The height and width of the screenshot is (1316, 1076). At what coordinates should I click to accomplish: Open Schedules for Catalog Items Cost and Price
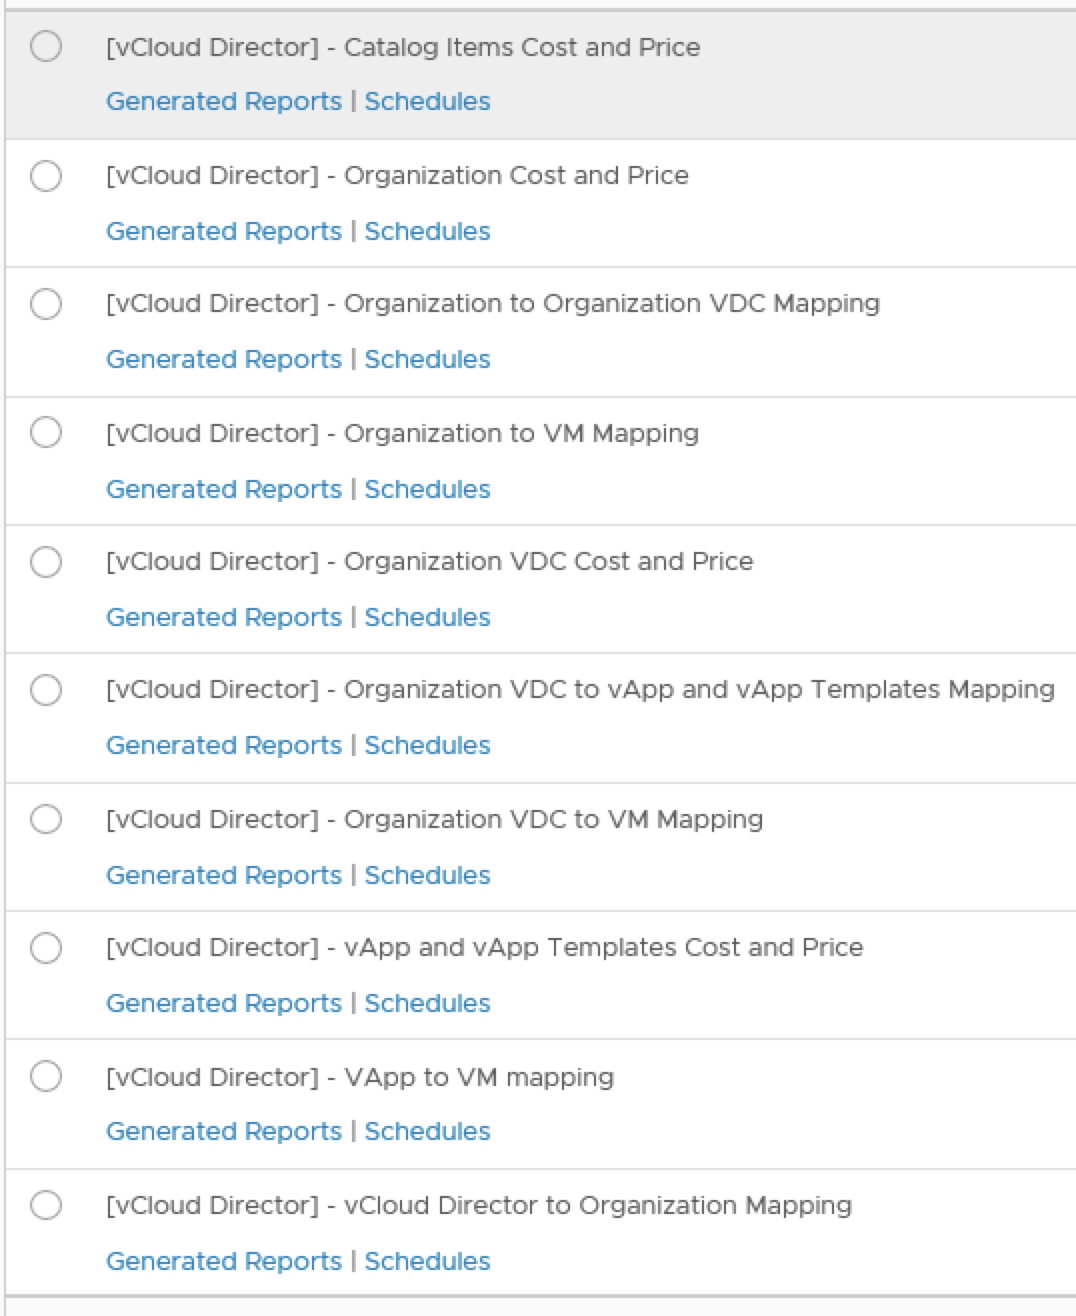(427, 102)
